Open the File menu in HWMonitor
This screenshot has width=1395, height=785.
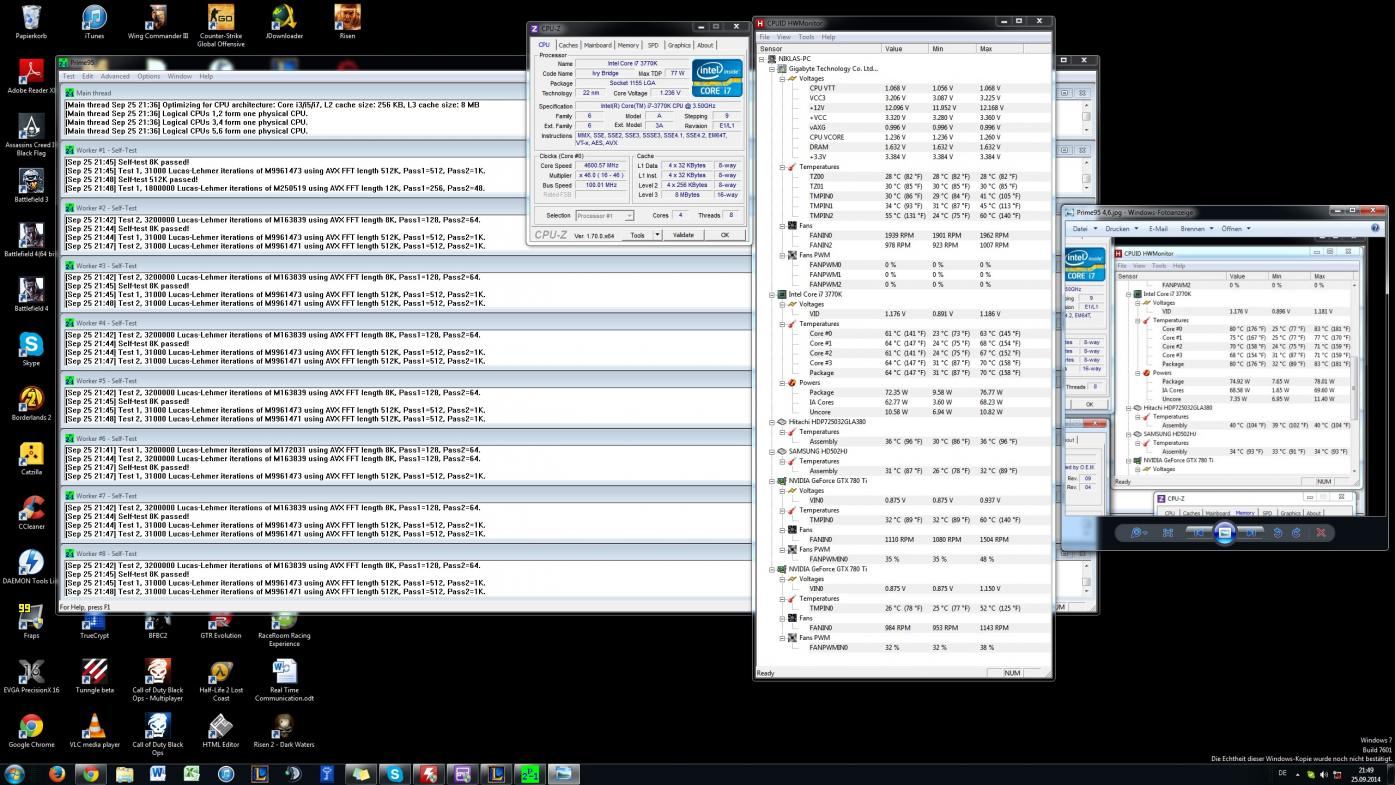pos(765,37)
